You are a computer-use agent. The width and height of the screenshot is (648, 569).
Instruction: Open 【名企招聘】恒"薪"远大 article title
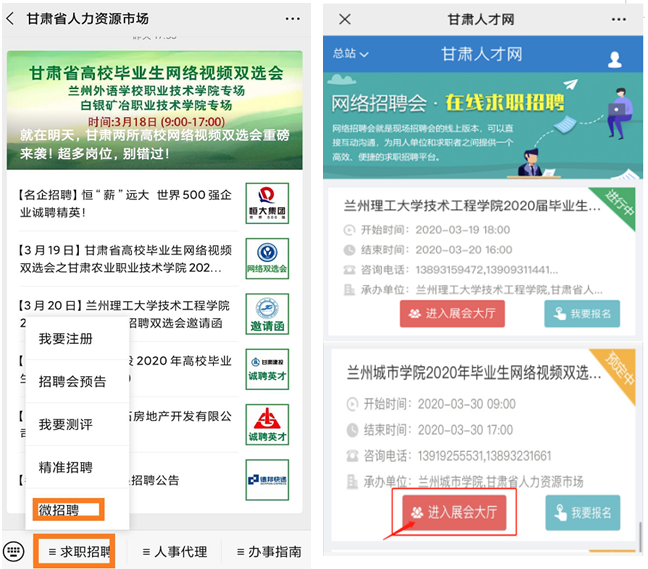click(x=125, y=203)
